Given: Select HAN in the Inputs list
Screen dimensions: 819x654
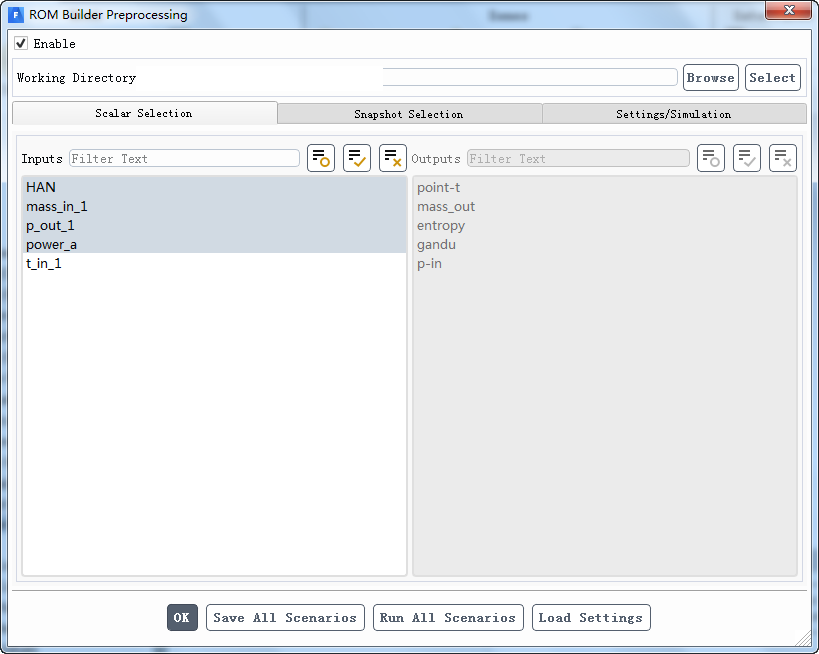Looking at the screenshot, I should [214, 187].
